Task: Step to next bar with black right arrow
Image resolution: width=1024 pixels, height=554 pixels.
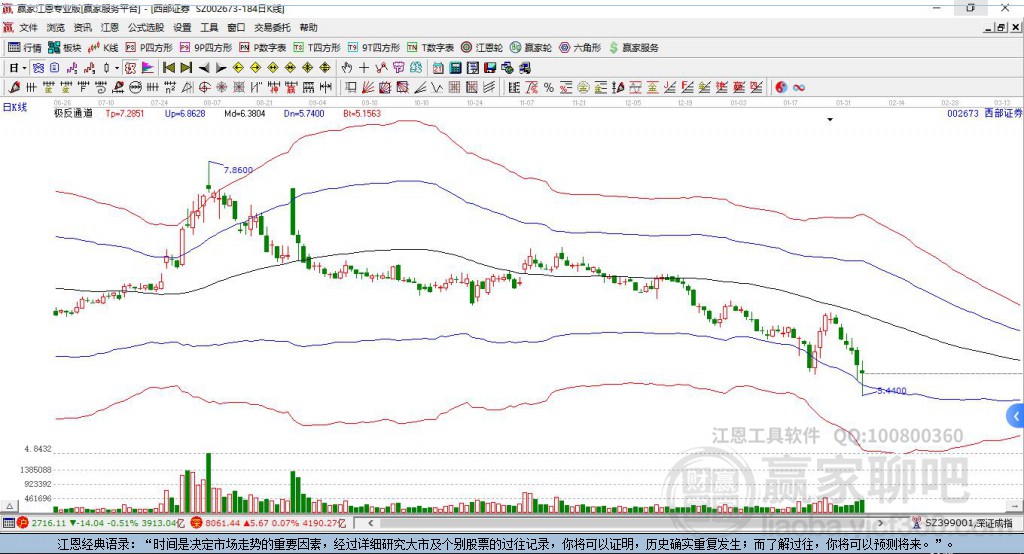Action: [221, 67]
